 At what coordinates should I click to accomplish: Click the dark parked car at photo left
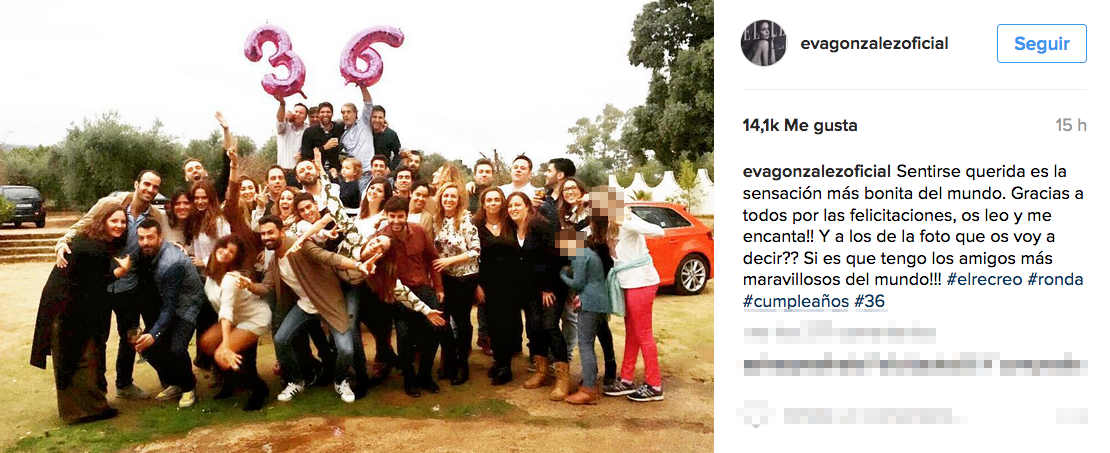23,205
